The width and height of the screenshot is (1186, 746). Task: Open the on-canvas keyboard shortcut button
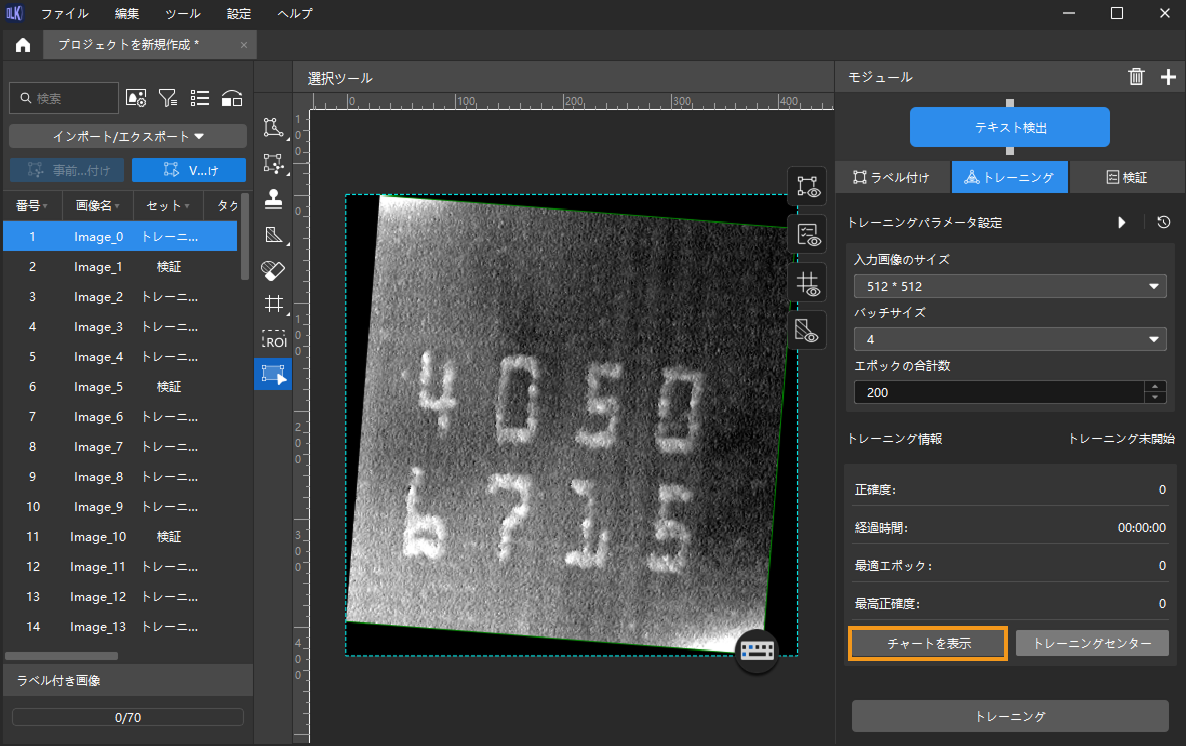pos(756,650)
